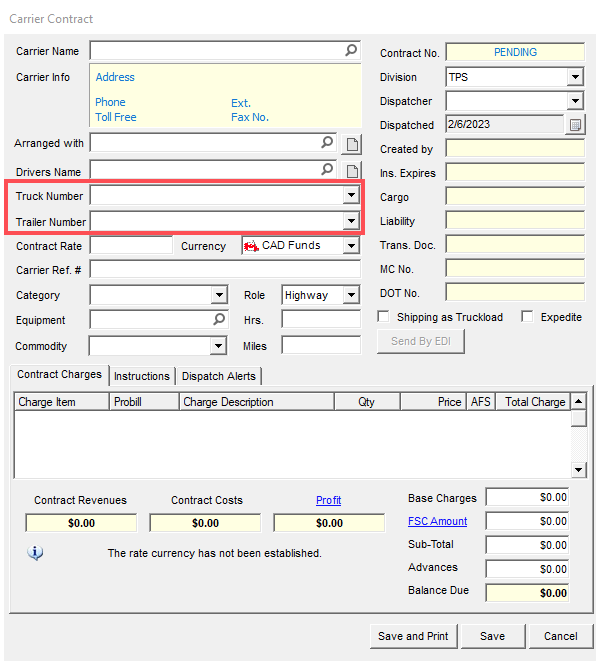Viewport: 601px width, 664px height.
Task: Open the Role Highway dropdown
Action: pyautogui.click(x=350, y=295)
